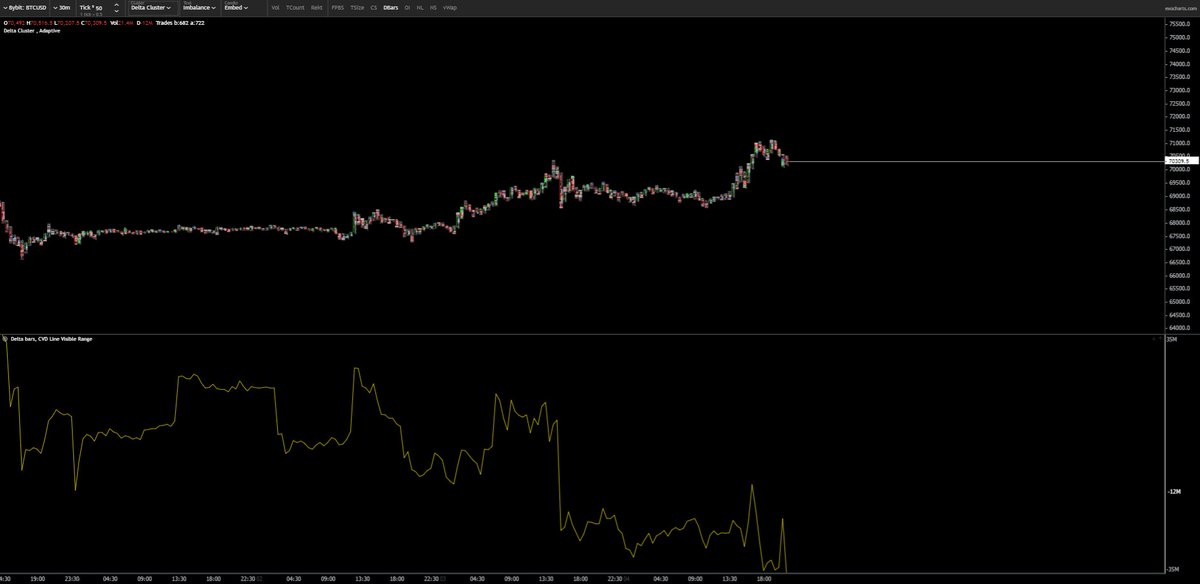Open the Bybit: BTCUSD symbol selector

click(25, 7)
